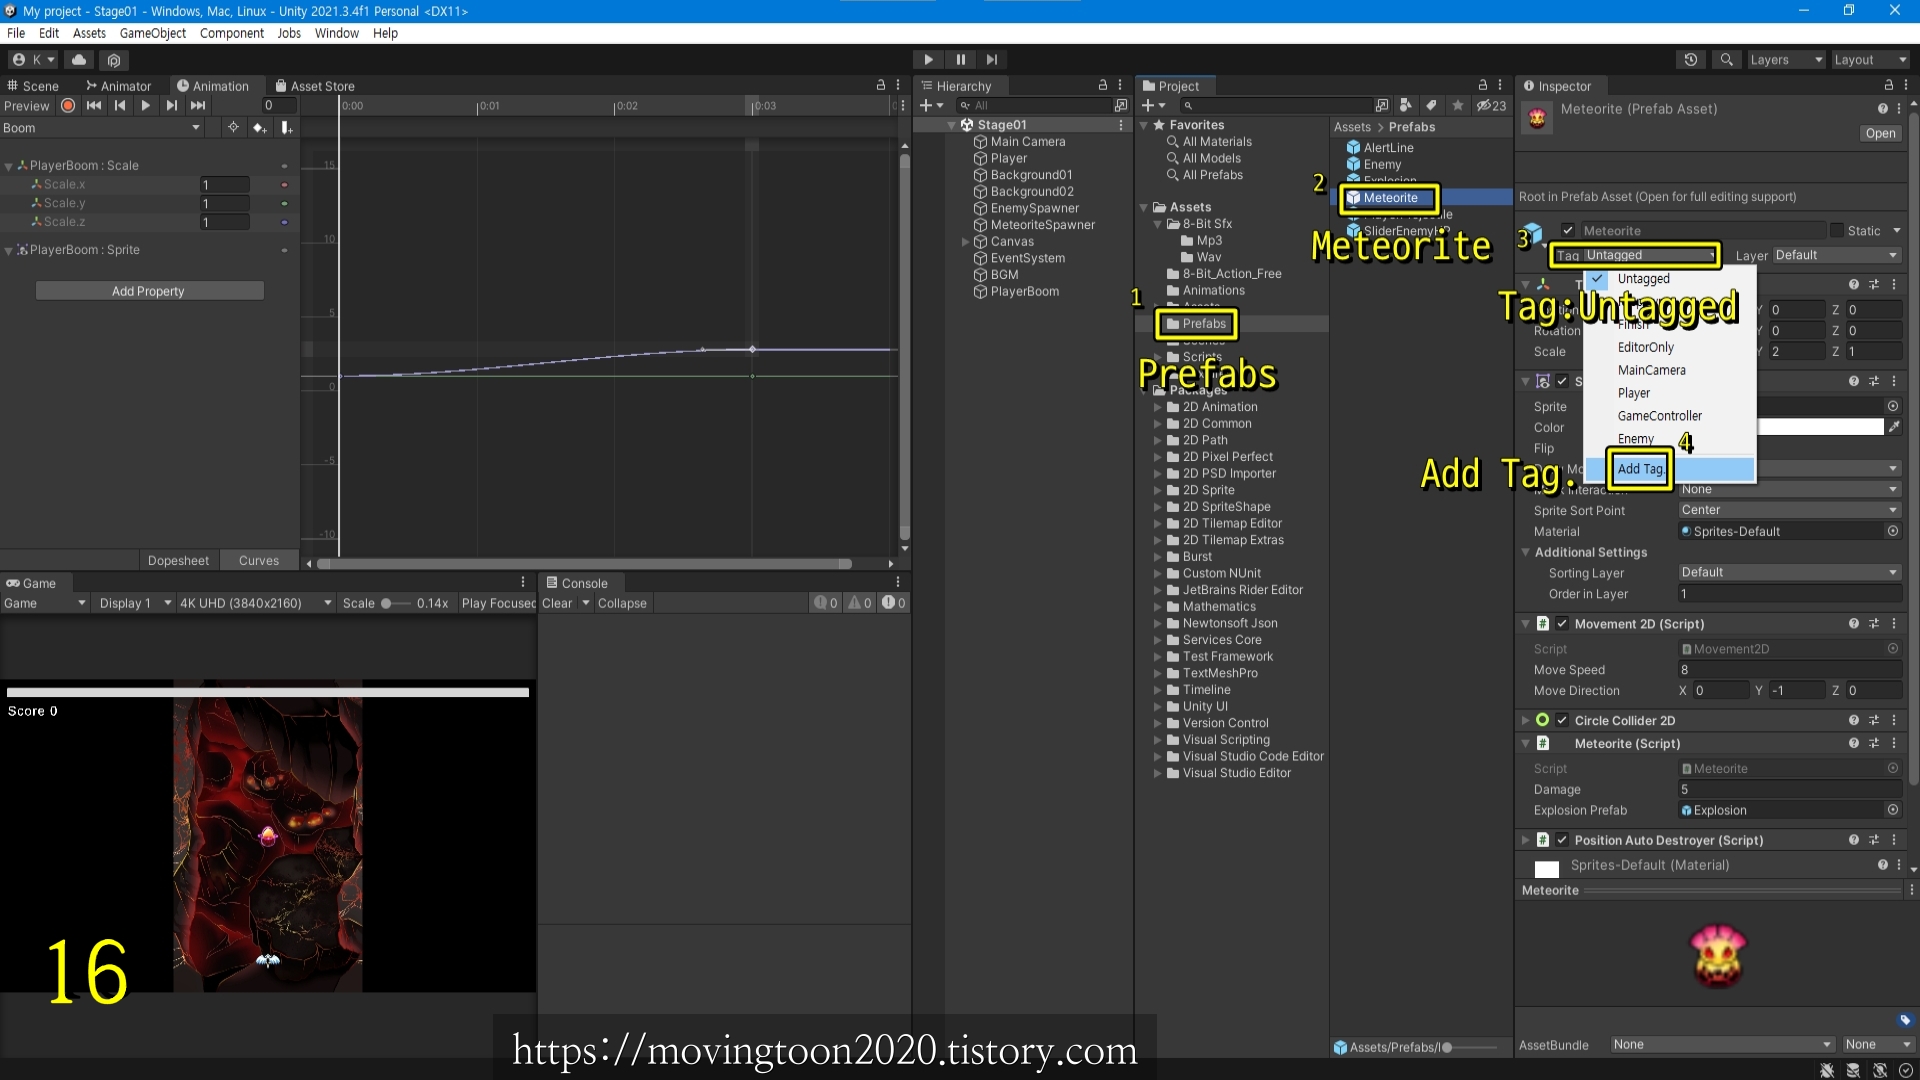
Task: Open the Sorting Layer dropdown
Action: pyautogui.click(x=1789, y=572)
